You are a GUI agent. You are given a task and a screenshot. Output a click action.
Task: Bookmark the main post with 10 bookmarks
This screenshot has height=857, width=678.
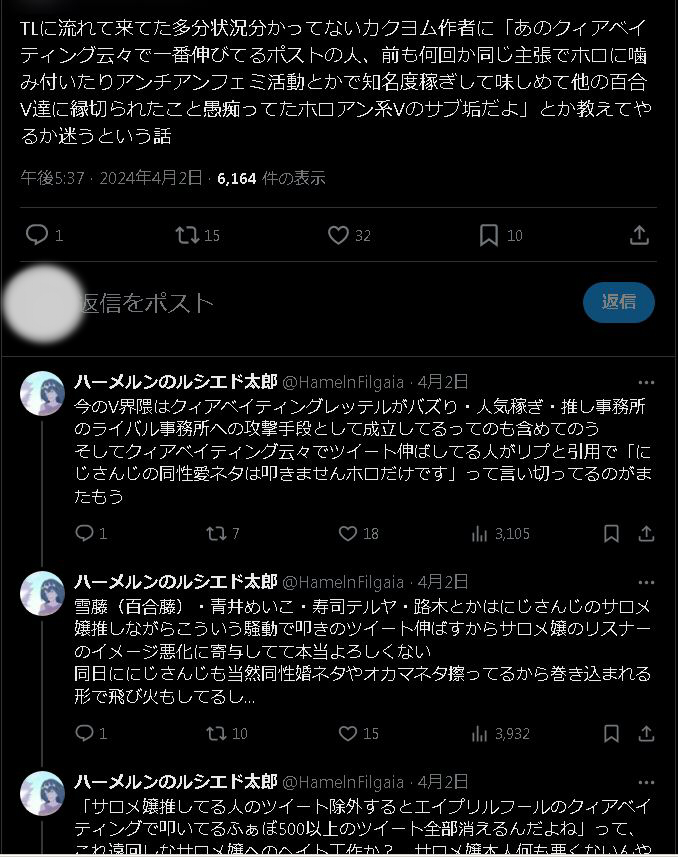[x=488, y=235]
